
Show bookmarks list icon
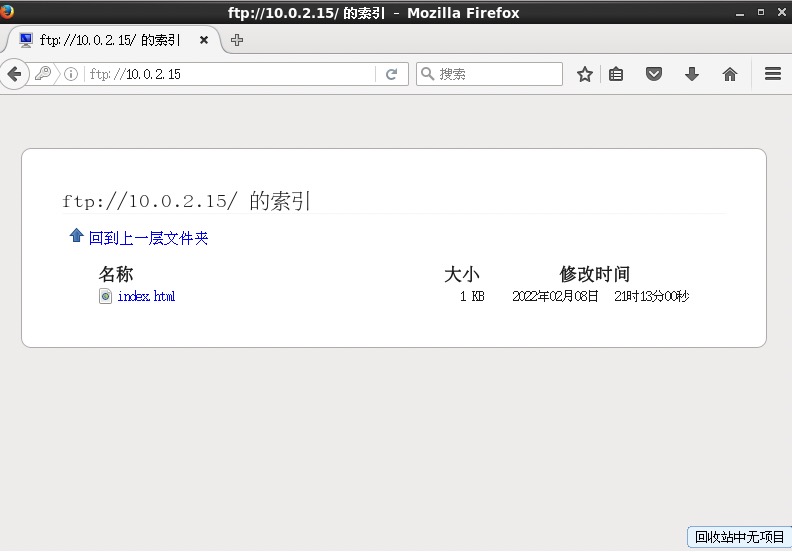(x=616, y=74)
